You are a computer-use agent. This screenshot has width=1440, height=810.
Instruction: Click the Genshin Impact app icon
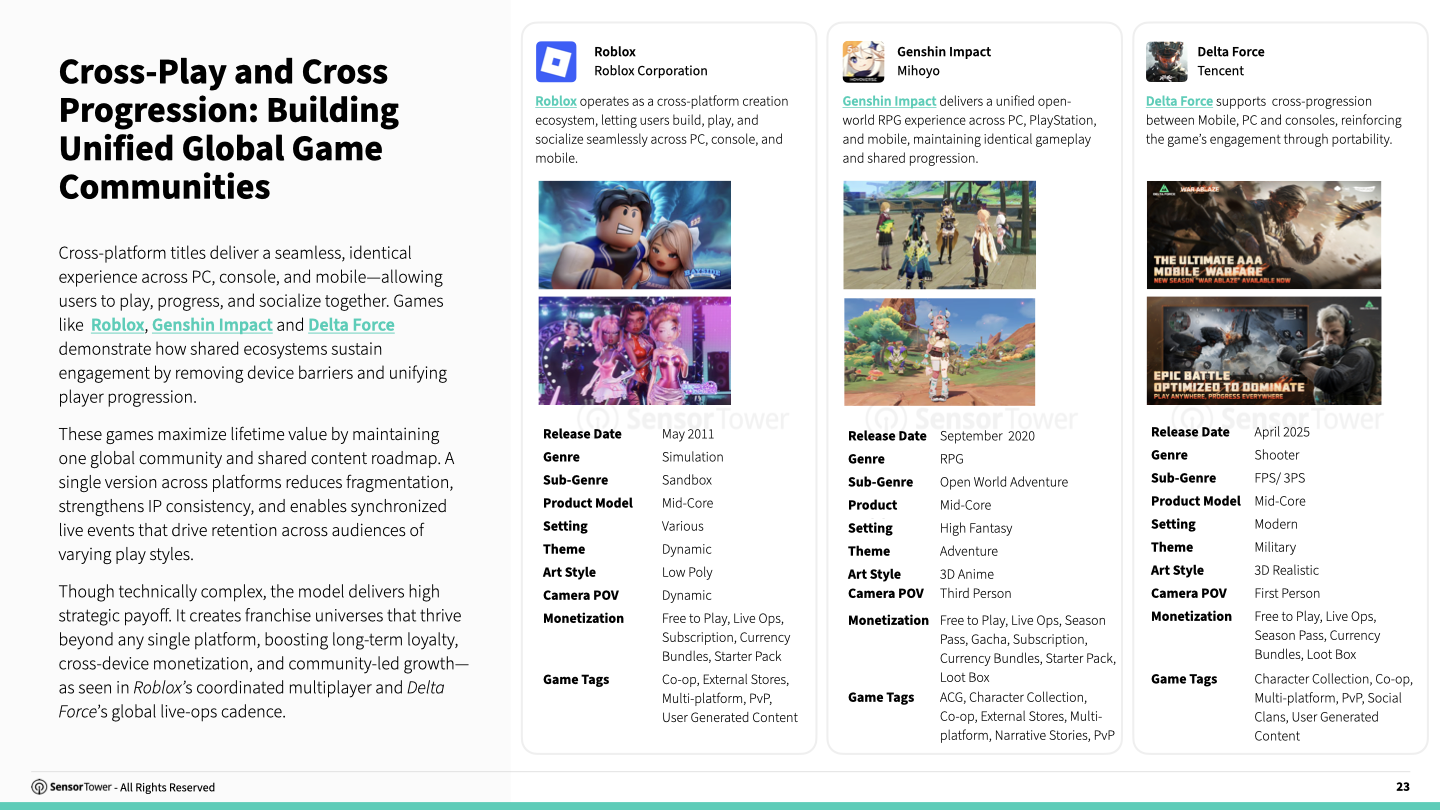click(863, 61)
